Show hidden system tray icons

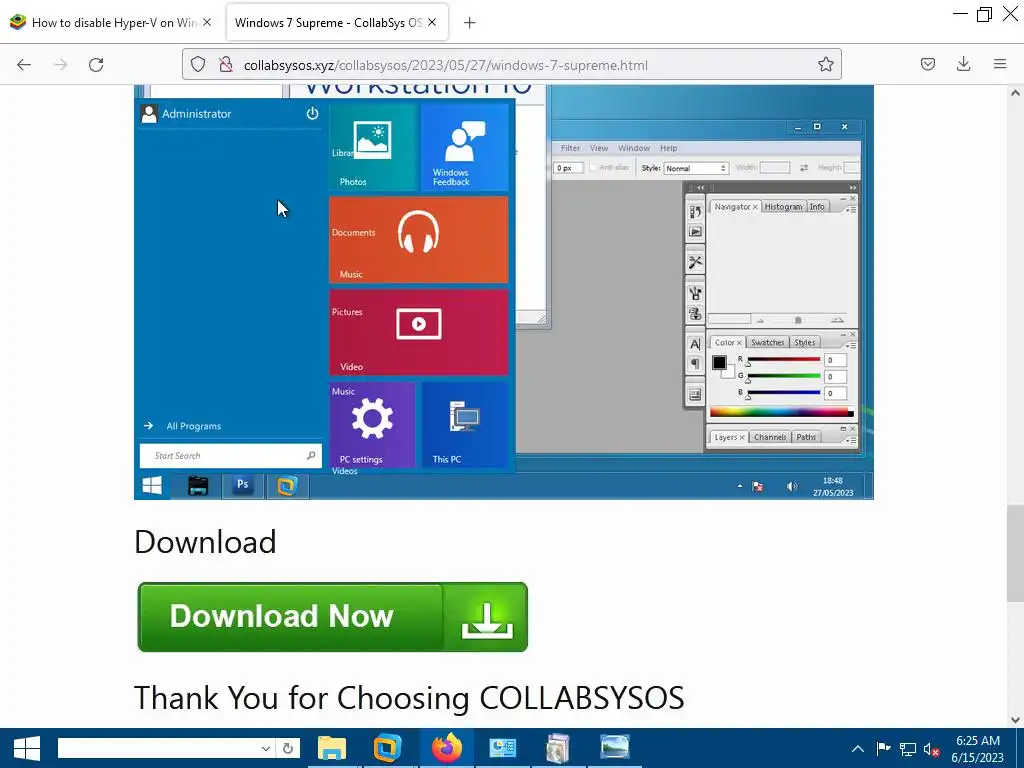[858, 749]
